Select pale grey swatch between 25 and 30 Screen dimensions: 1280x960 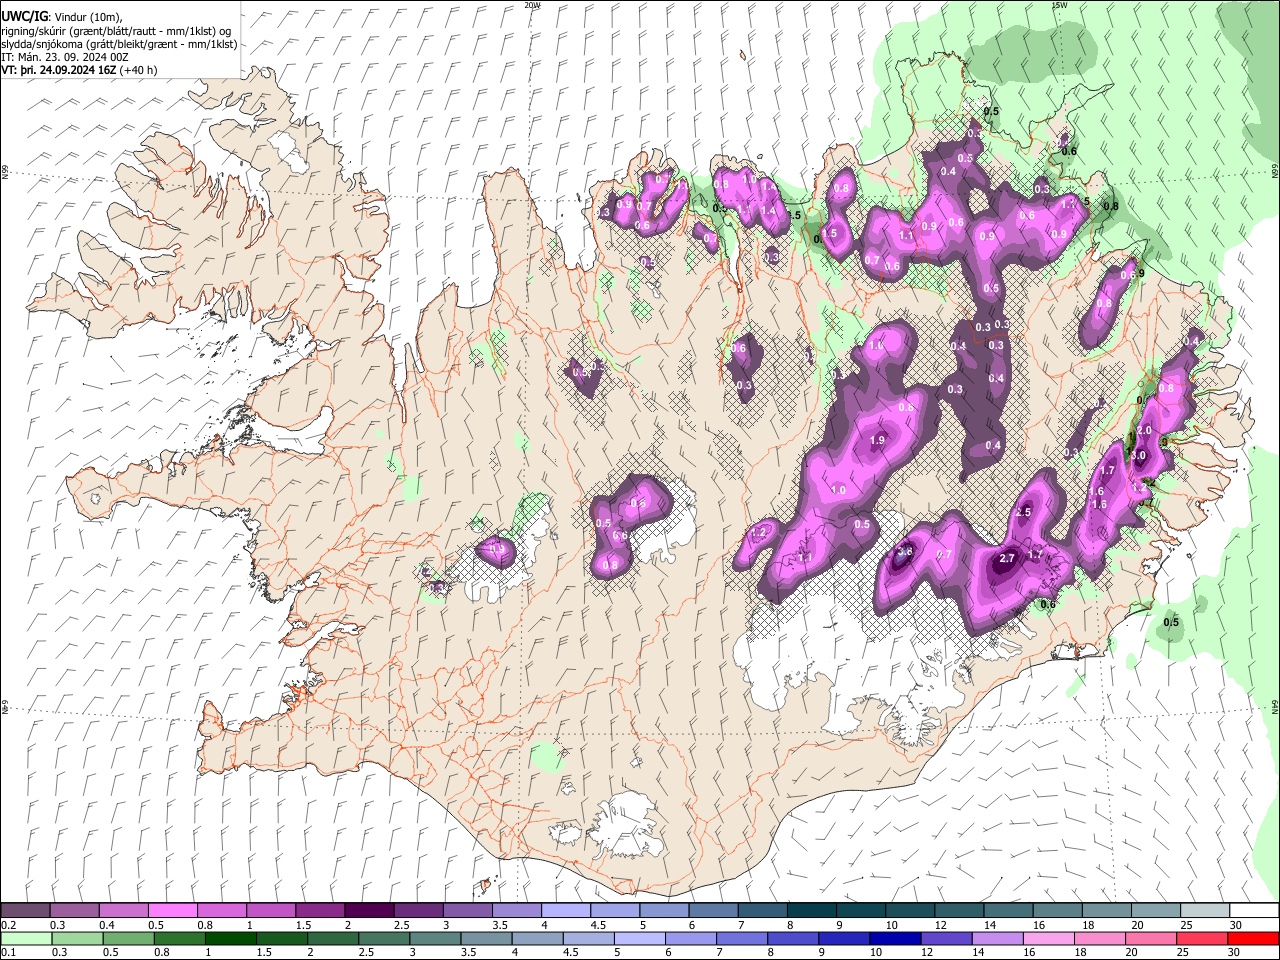(1203, 911)
